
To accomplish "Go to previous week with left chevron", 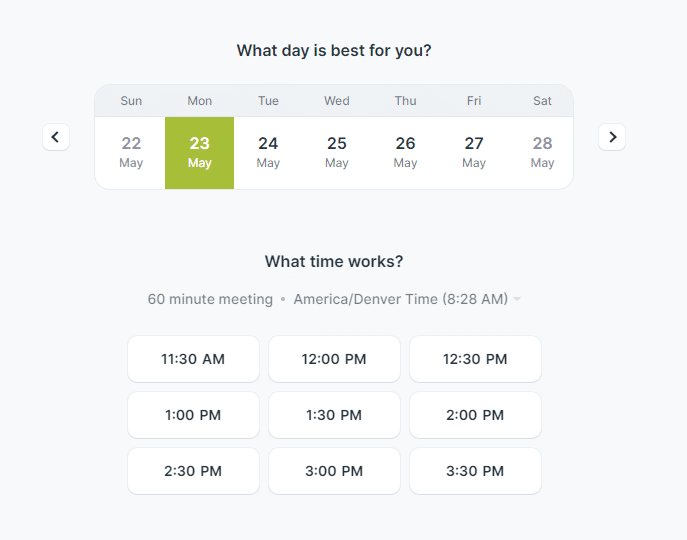I will click(56, 137).
